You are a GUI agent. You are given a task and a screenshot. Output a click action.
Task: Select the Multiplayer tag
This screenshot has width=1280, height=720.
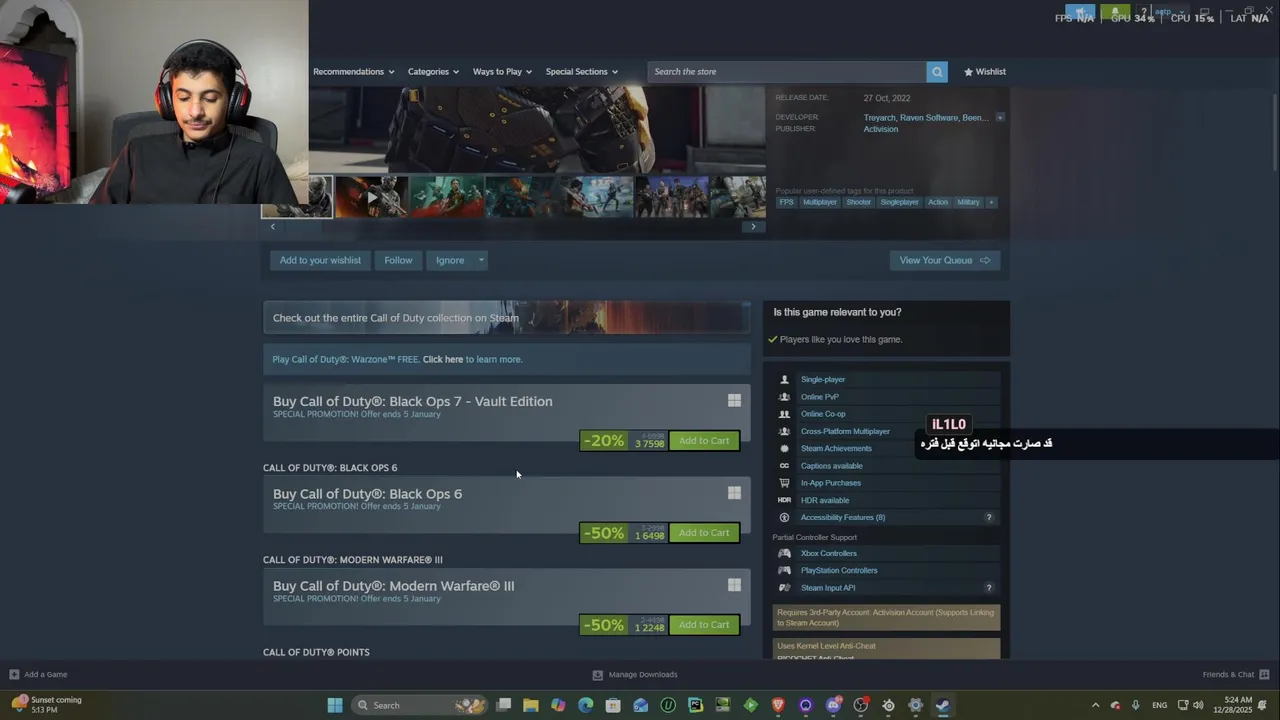pos(820,202)
